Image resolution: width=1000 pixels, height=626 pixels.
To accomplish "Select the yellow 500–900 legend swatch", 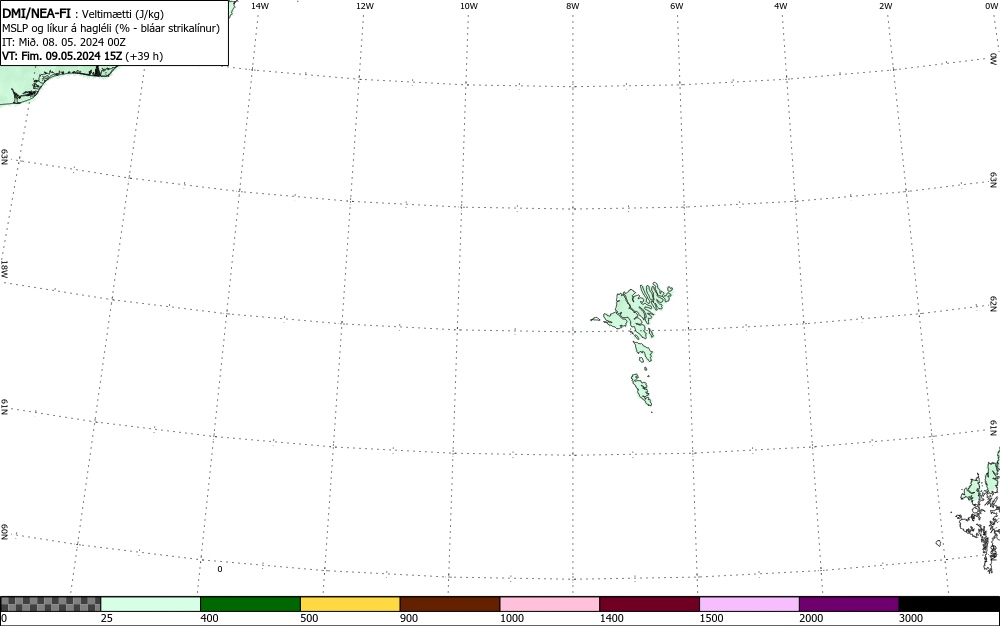I will 350,604.
